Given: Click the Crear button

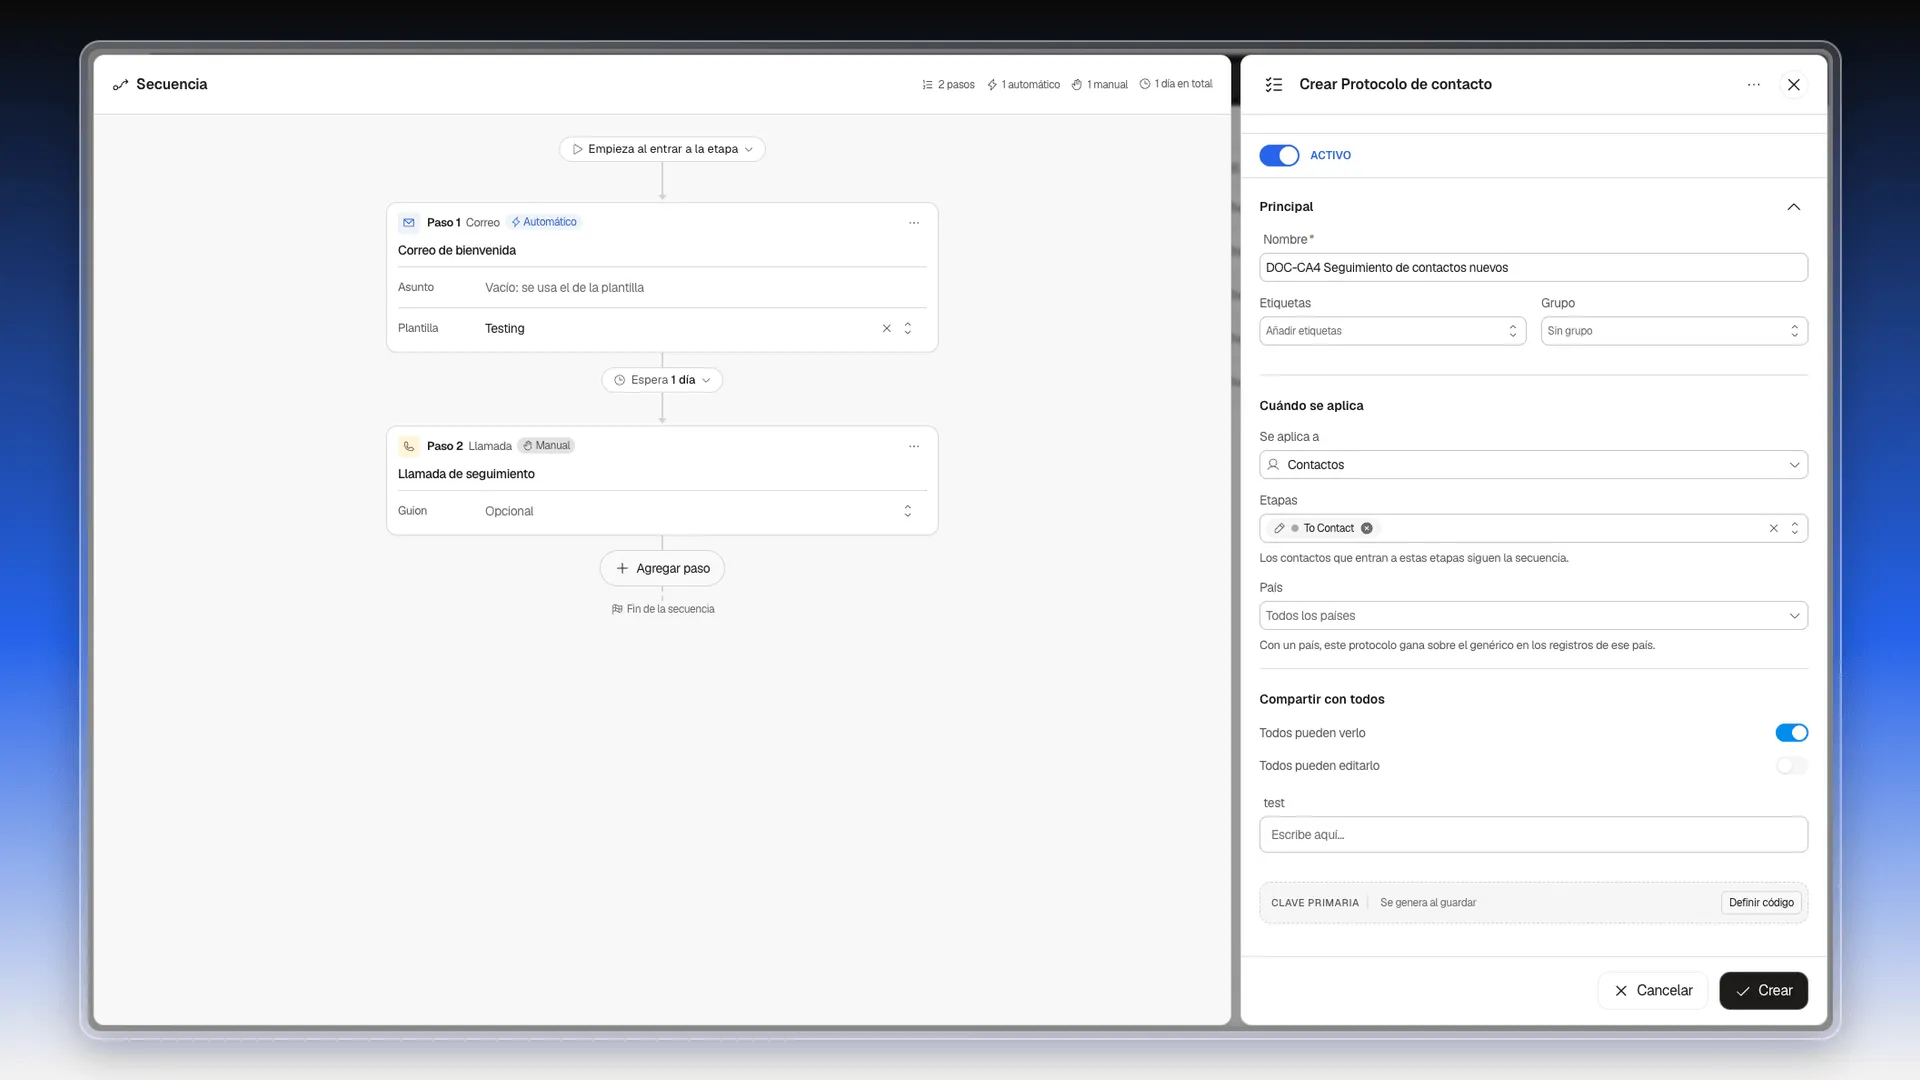Looking at the screenshot, I should [1763, 990].
